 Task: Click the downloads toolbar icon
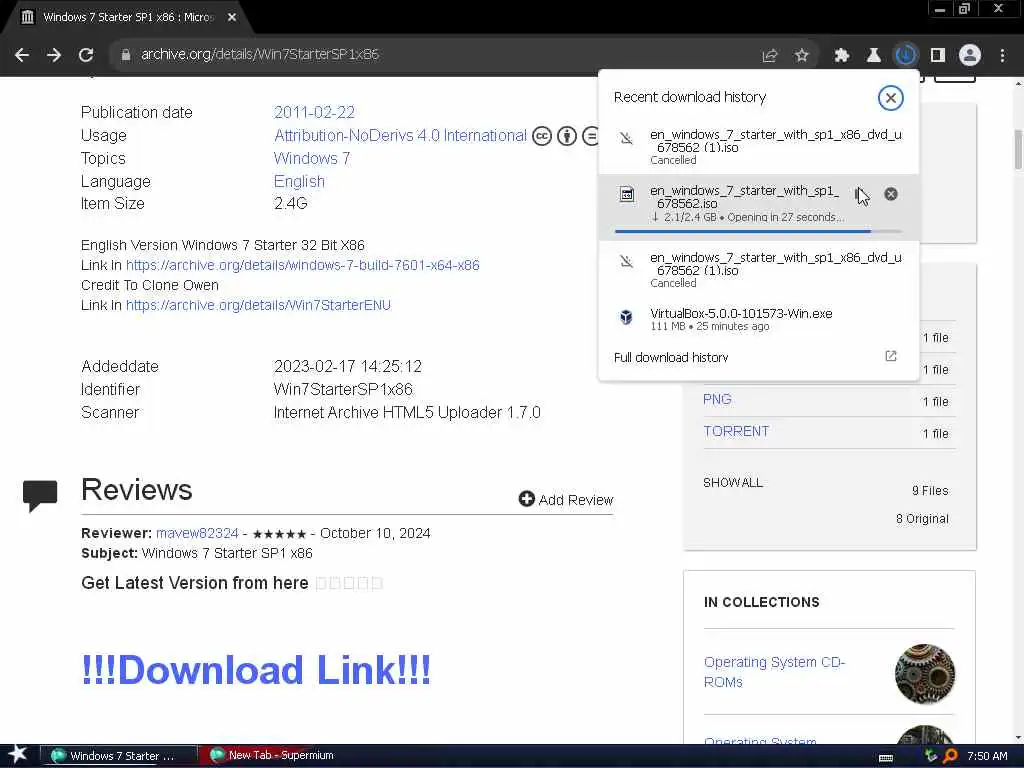pos(906,56)
